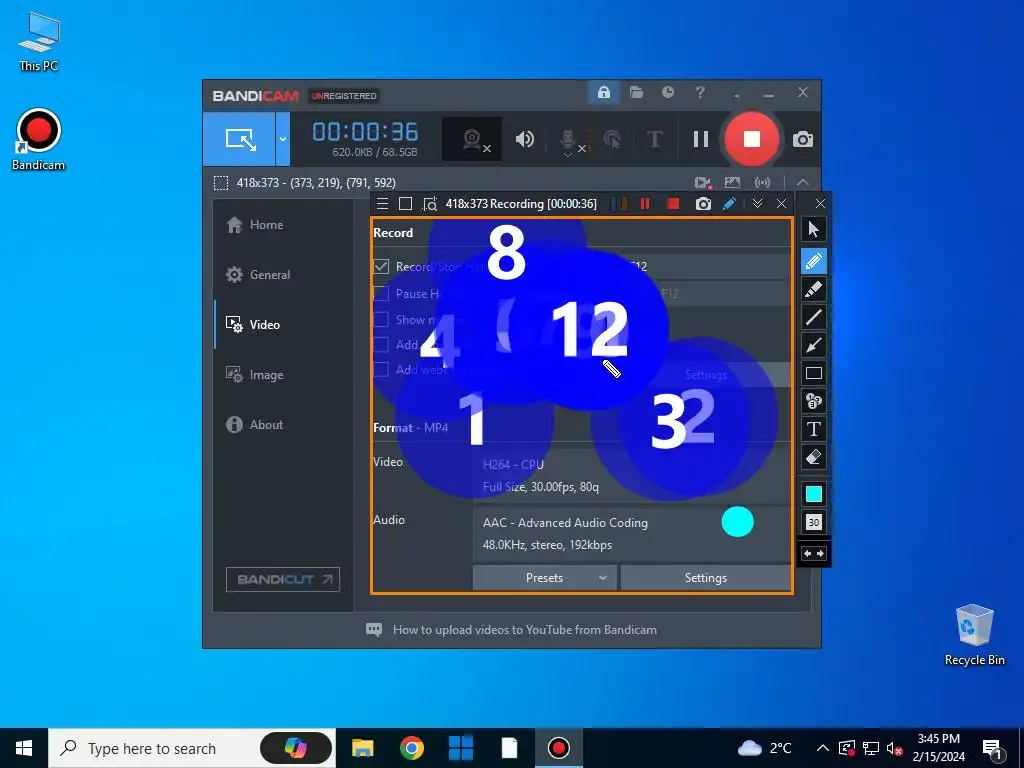1024x768 pixels.
Task: Uncheck the Record/Stop Hotkey checkbox
Action: click(381, 266)
